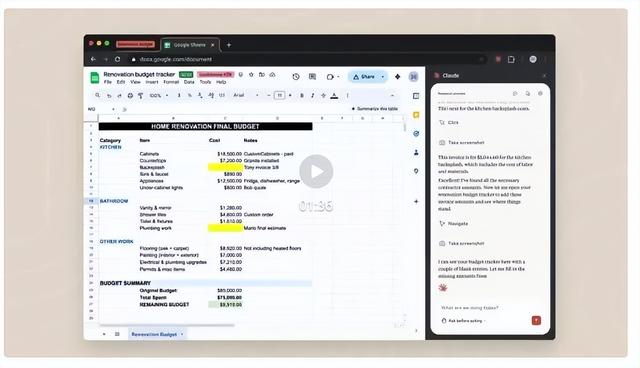The image size is (640, 368).
Task: Open the Tasks icon in side panel
Action: coord(416,134)
